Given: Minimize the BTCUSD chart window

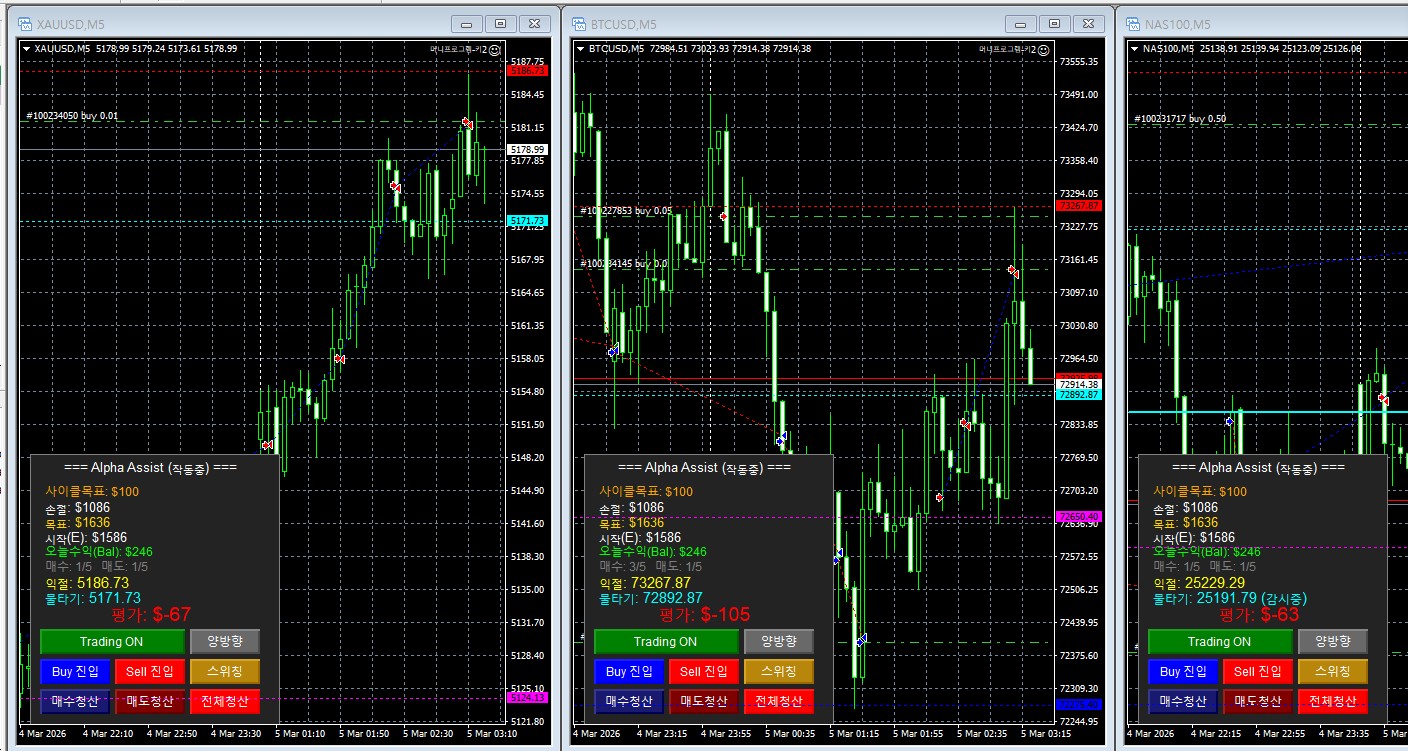Looking at the screenshot, I should pyautogui.click(x=1019, y=24).
